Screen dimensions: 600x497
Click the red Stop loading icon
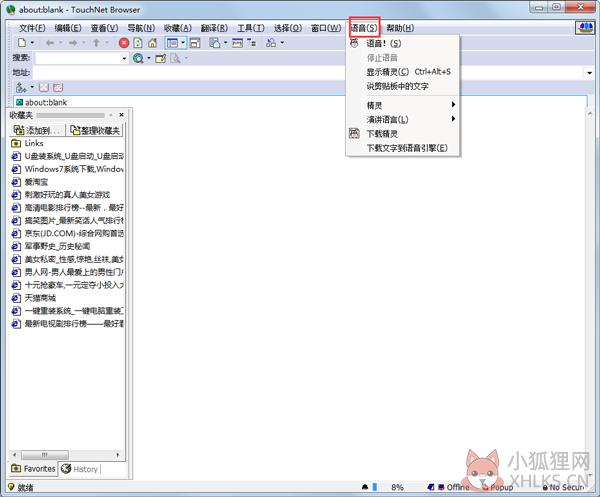tap(124, 43)
